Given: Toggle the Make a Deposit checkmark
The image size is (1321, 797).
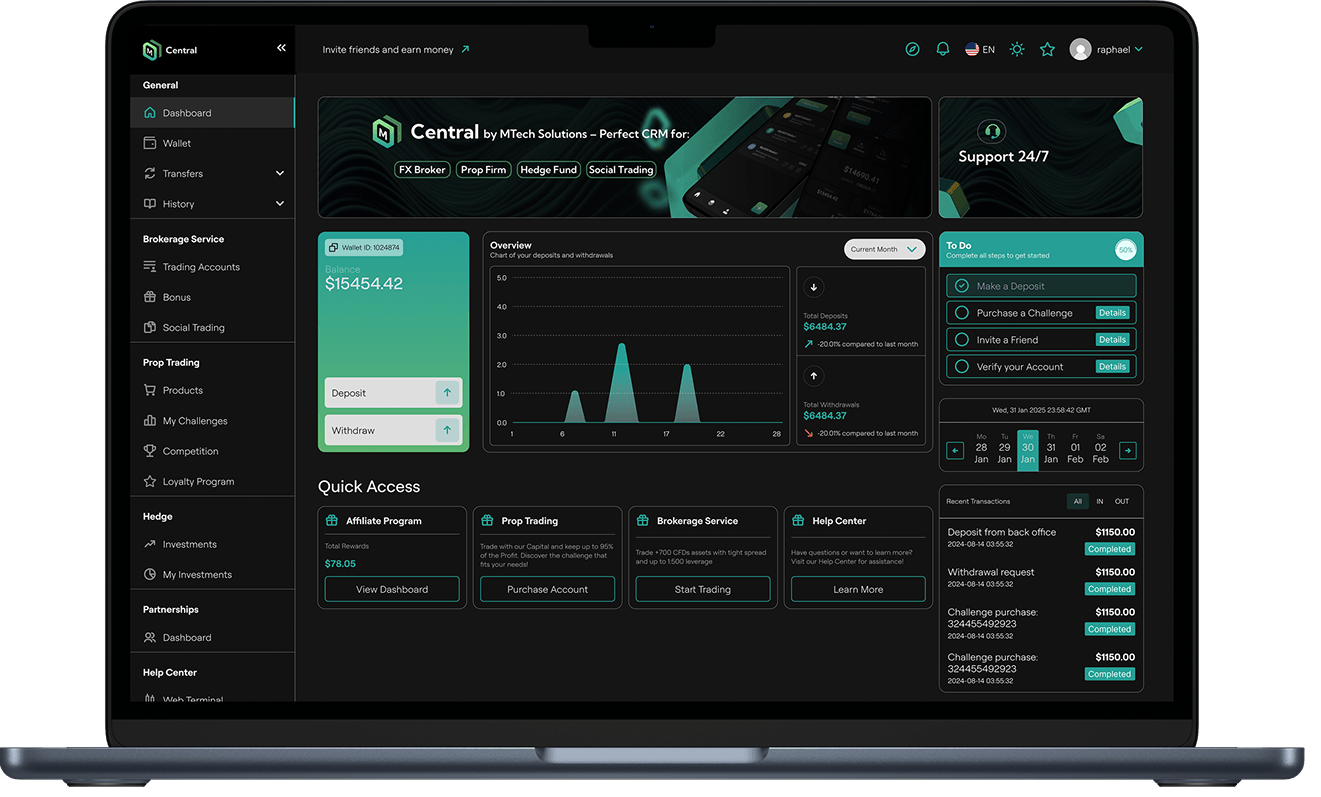Looking at the screenshot, I should click(962, 286).
